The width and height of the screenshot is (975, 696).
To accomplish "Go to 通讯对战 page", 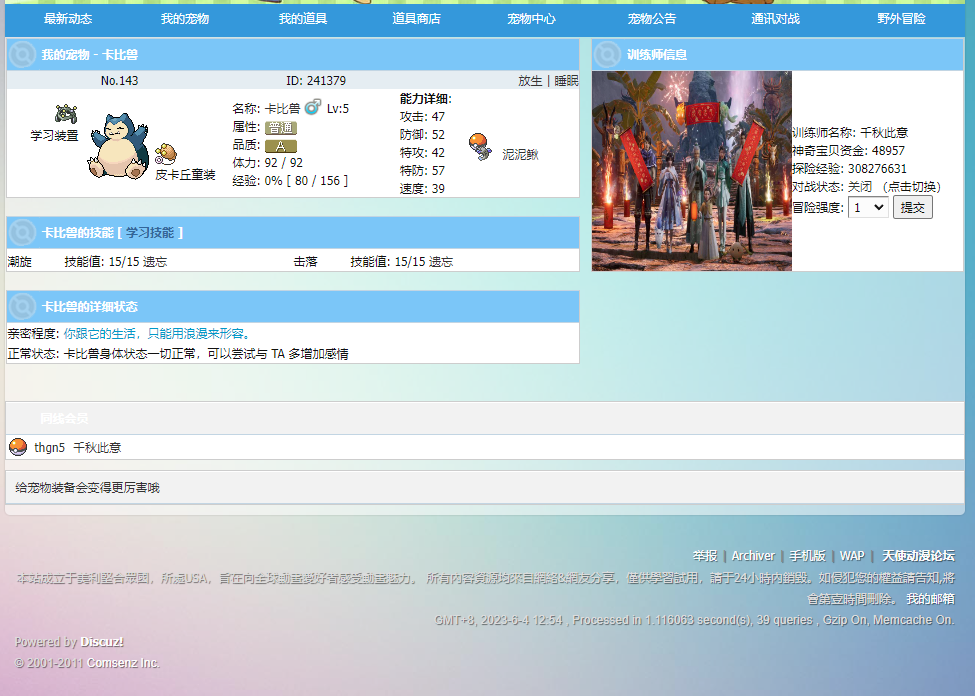I will pyautogui.click(x=775, y=19).
